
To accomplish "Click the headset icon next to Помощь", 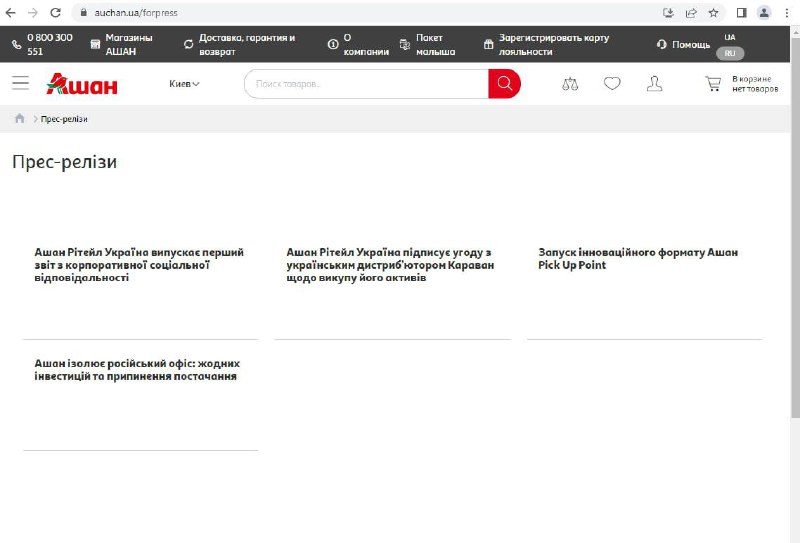I will point(662,44).
